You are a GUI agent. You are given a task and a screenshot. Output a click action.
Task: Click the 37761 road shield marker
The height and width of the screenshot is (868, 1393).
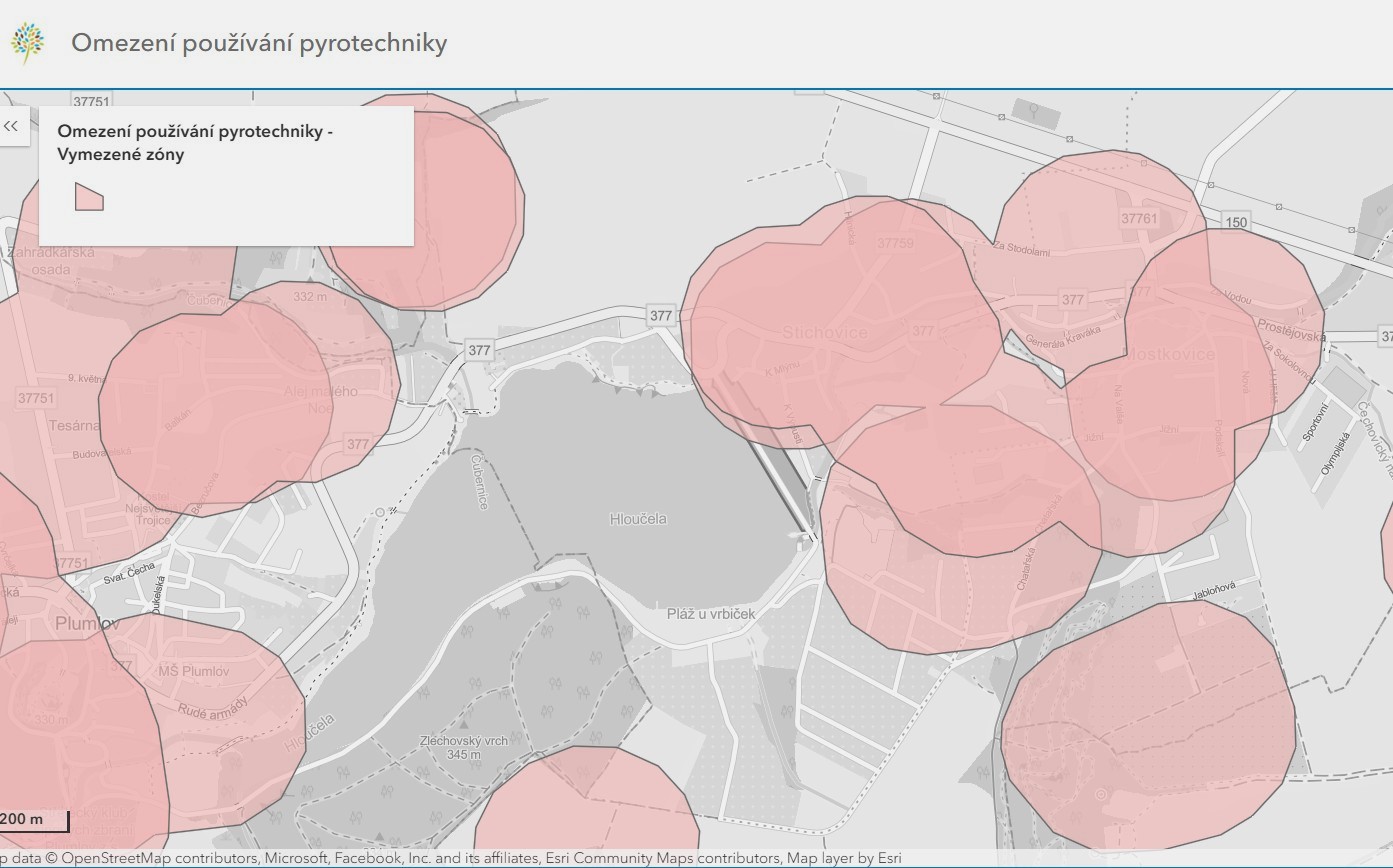[1139, 218]
